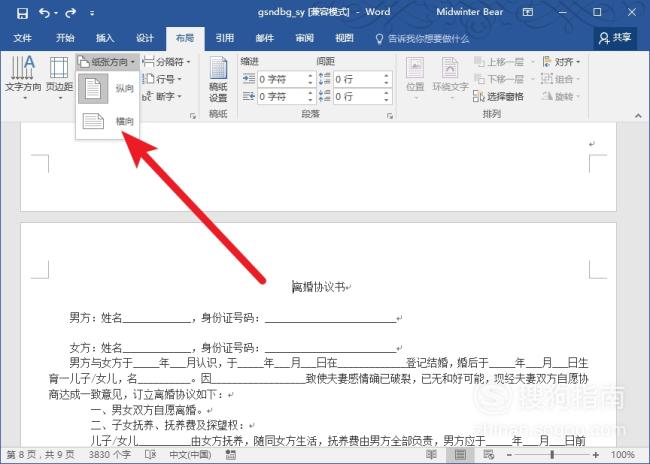The height and width of the screenshot is (464, 650).
Task: Click the 100% zoom level
Action: pyautogui.click(x=623, y=455)
